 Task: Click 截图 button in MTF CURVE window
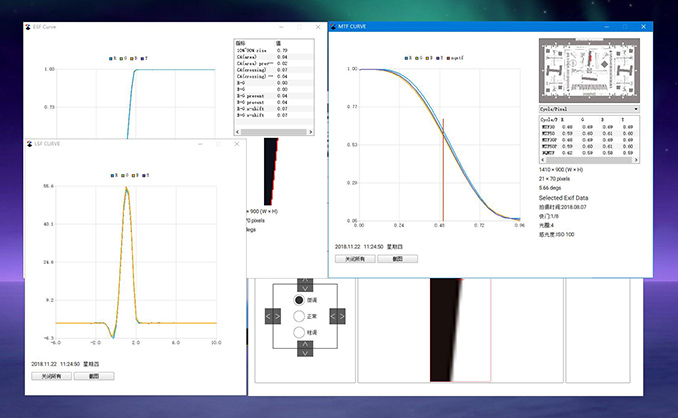[x=397, y=258]
